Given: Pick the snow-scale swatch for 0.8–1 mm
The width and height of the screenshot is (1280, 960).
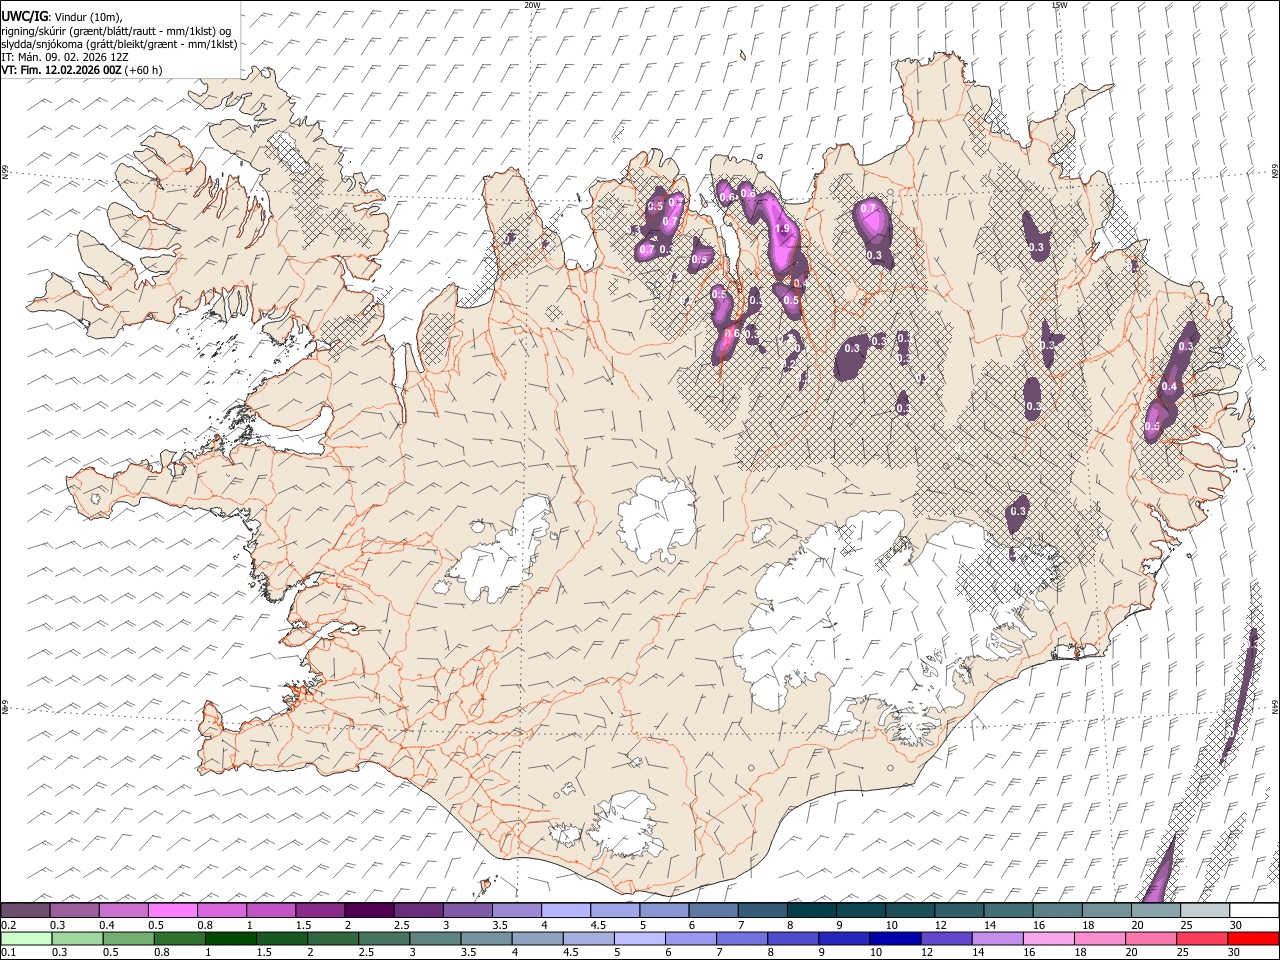Looking at the screenshot, I should pyautogui.click(x=221, y=910).
